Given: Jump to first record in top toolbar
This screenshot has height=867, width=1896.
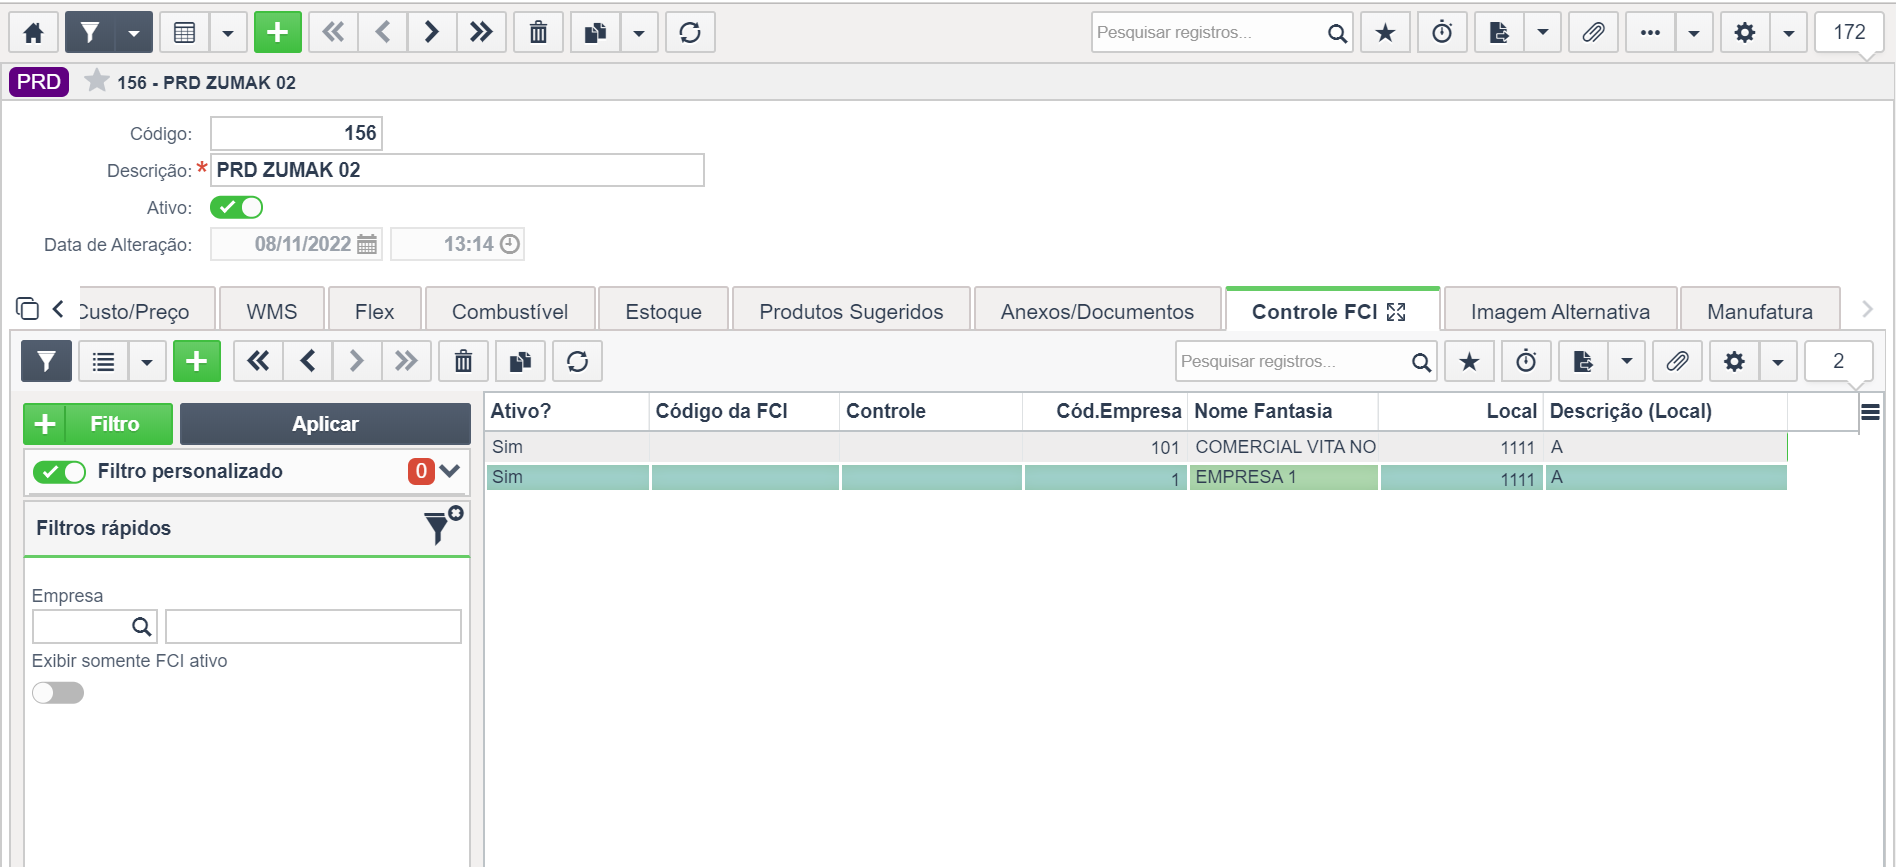Looking at the screenshot, I should click(x=333, y=33).
